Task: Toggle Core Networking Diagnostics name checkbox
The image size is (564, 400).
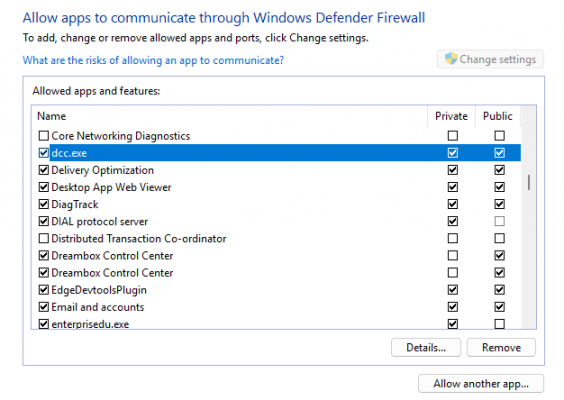Action: 44,136
